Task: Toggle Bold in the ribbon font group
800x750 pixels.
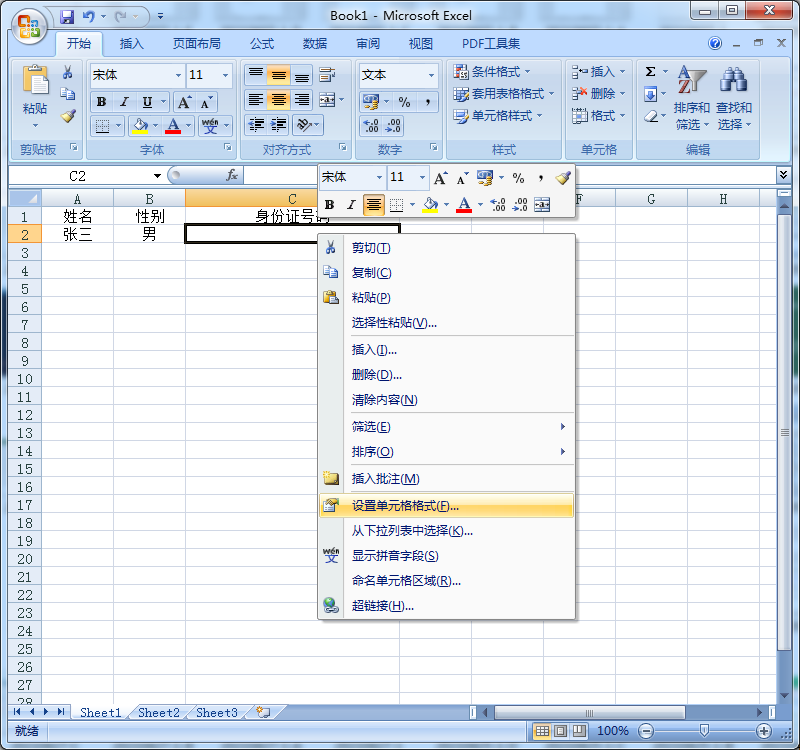Action: [102, 102]
